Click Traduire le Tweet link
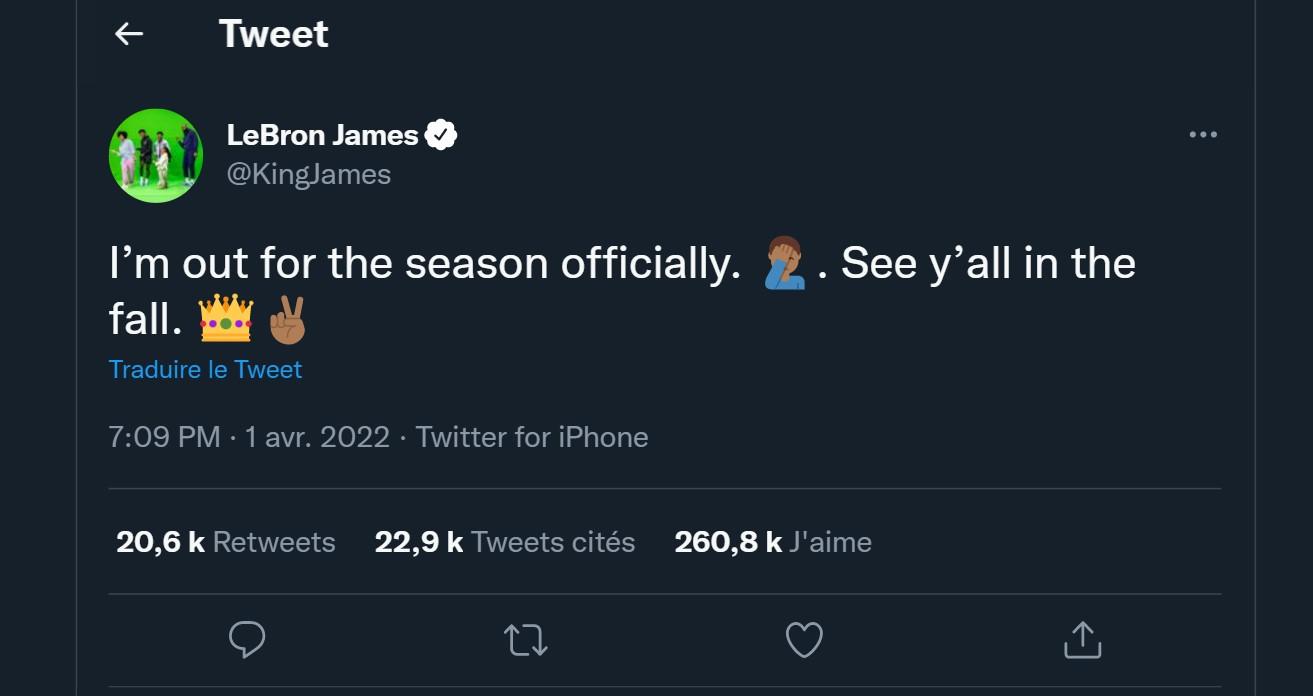Viewport: 1313px width, 696px height. [x=205, y=369]
